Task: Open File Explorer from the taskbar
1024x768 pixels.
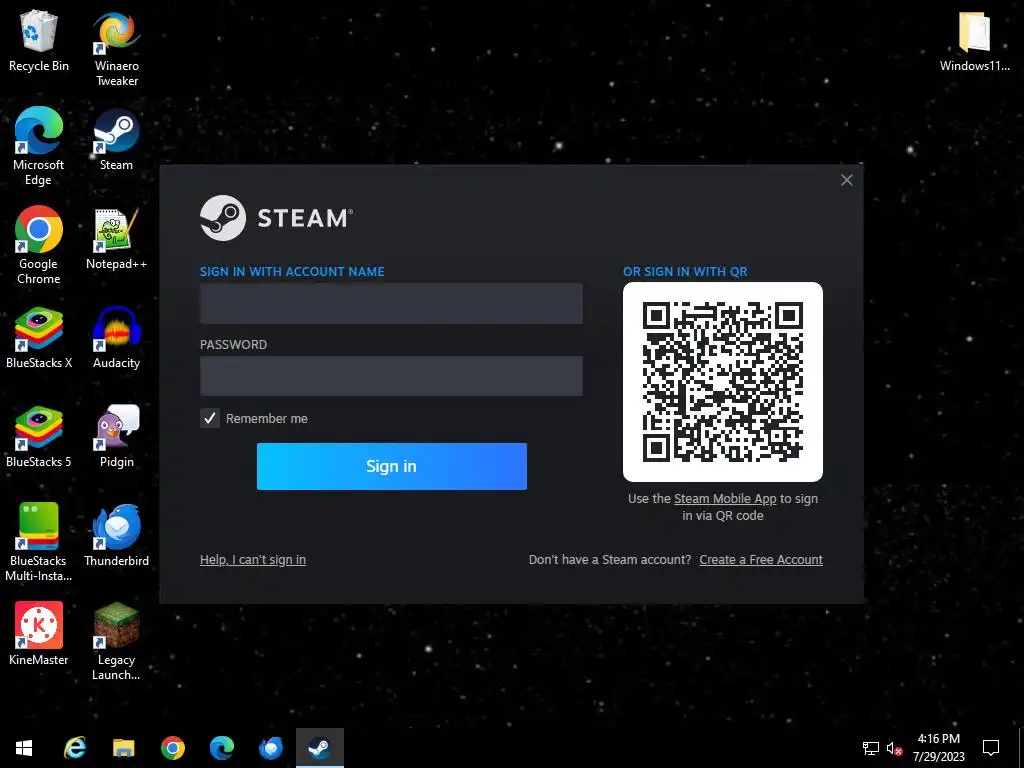Action: tap(123, 748)
